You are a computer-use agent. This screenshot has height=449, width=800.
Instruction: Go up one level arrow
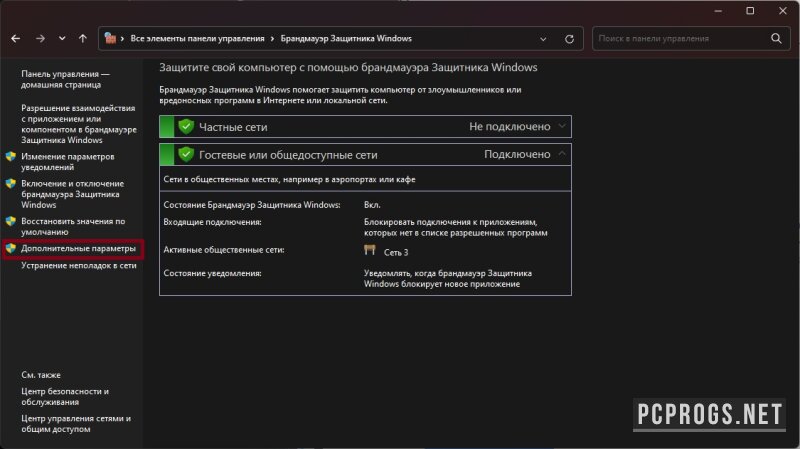tap(83, 39)
